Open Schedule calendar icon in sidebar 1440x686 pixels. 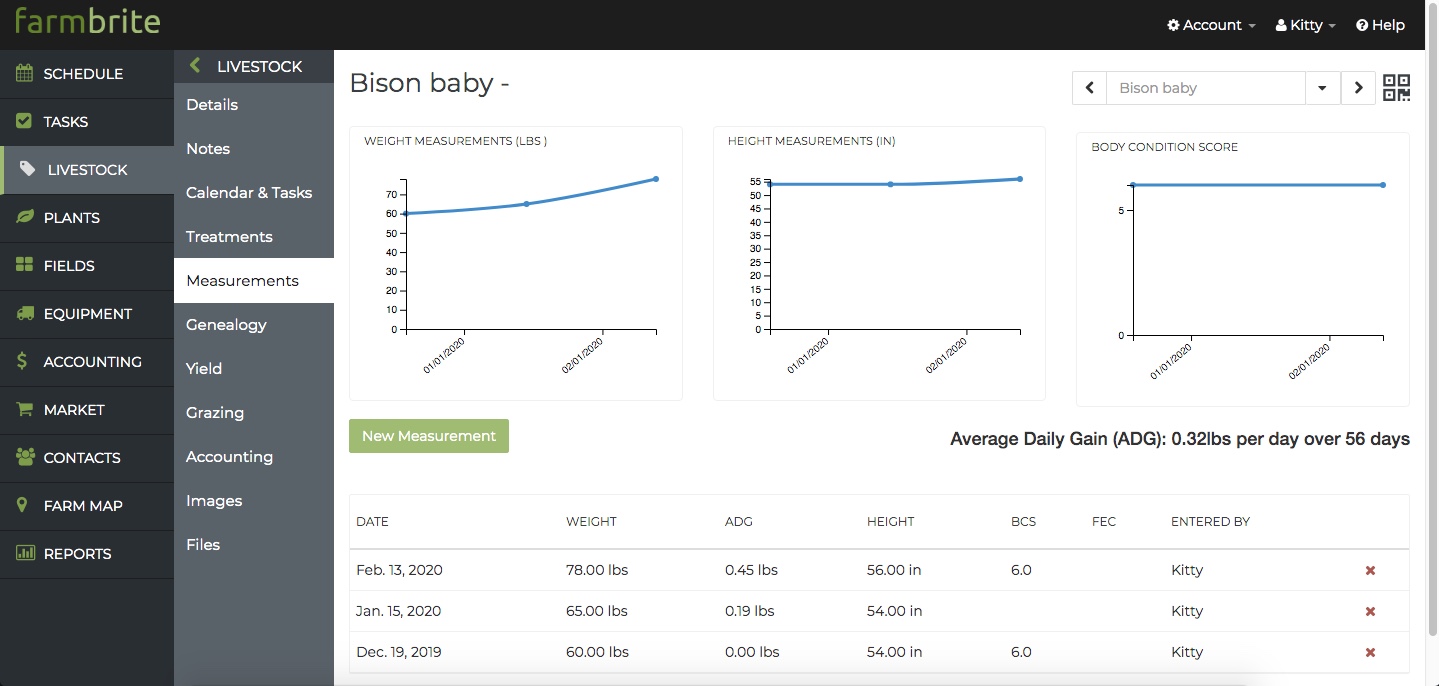click(x=24, y=73)
